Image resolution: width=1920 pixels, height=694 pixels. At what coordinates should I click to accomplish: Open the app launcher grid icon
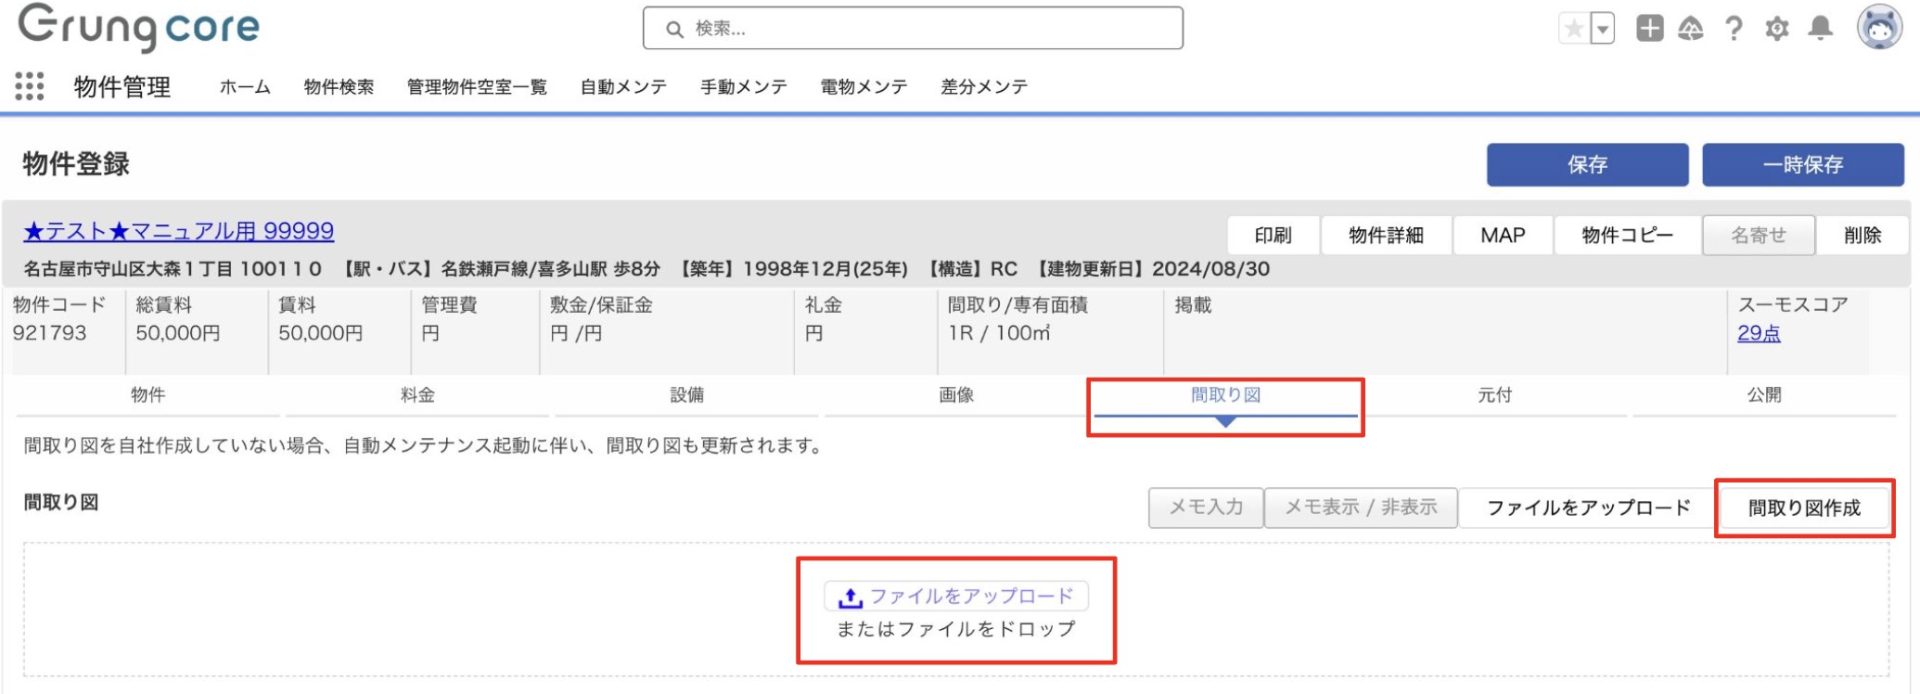click(x=30, y=87)
